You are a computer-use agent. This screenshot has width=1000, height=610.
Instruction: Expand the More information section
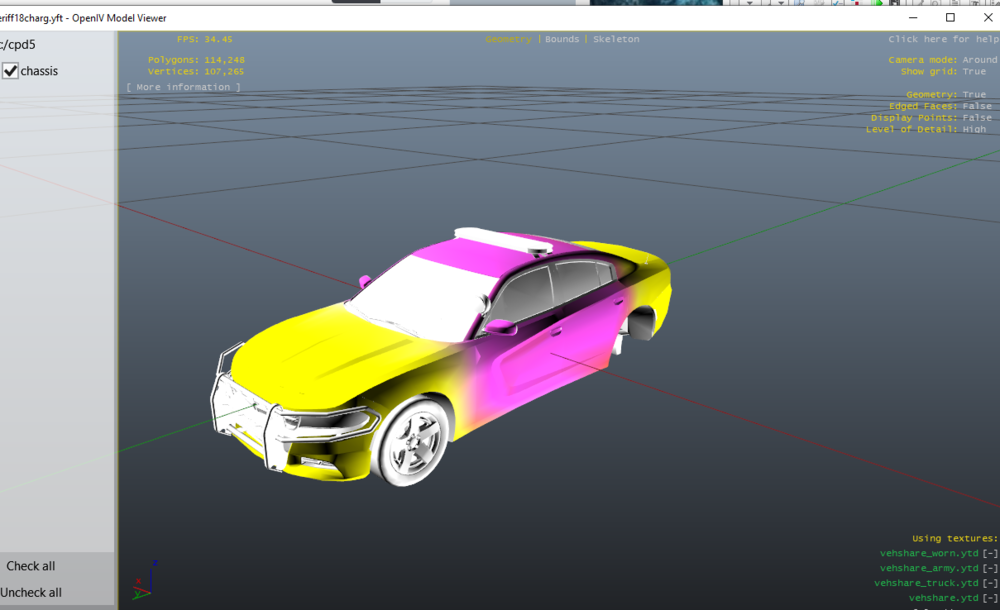point(183,87)
